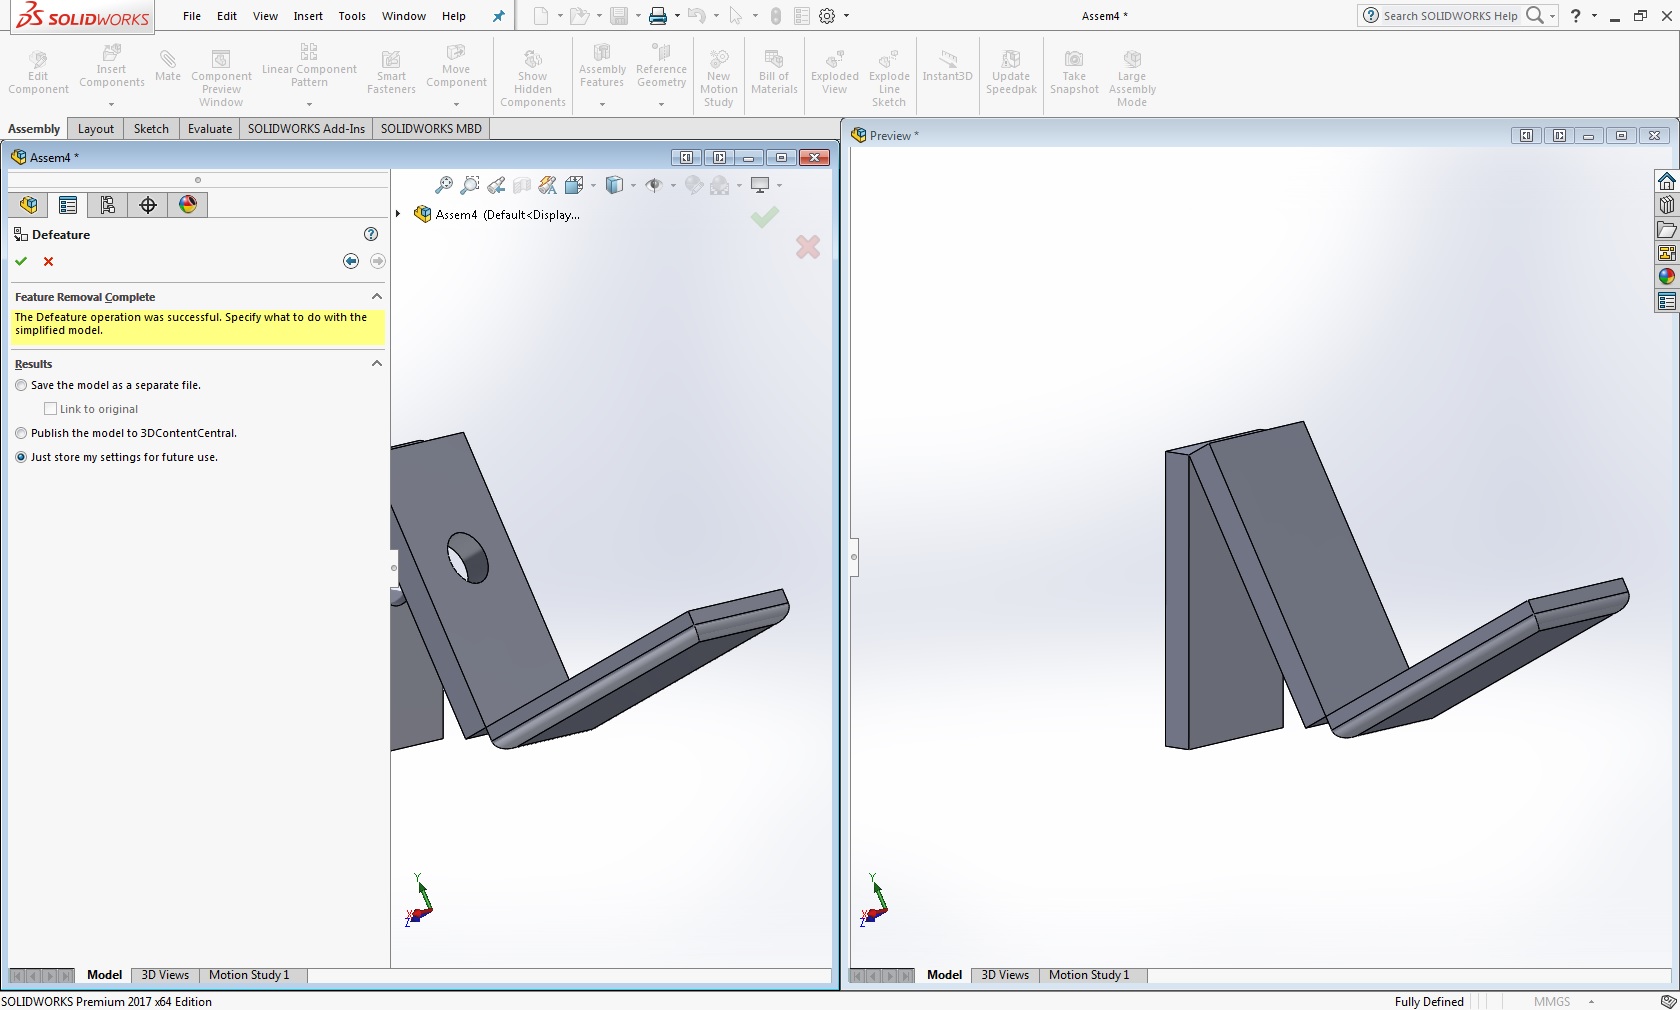Click the Print icon in the toolbar
Image resolution: width=1680 pixels, height=1010 pixels.
(x=657, y=16)
